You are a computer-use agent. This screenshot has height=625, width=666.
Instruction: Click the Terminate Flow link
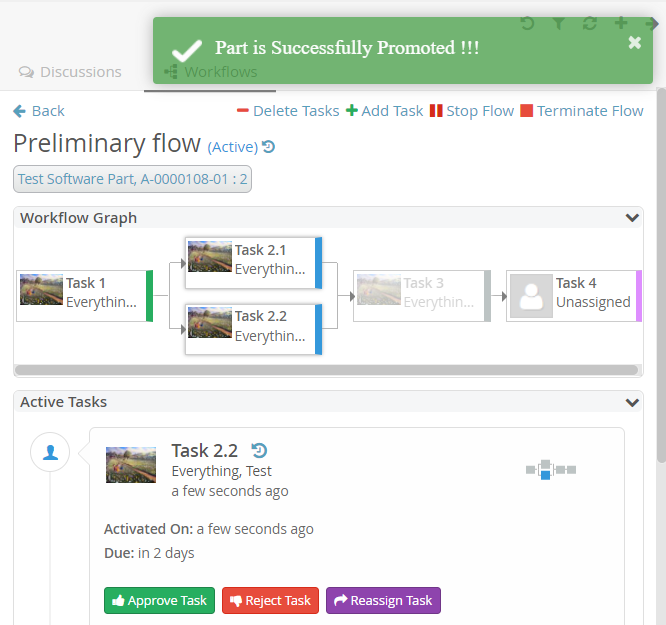click(x=582, y=111)
